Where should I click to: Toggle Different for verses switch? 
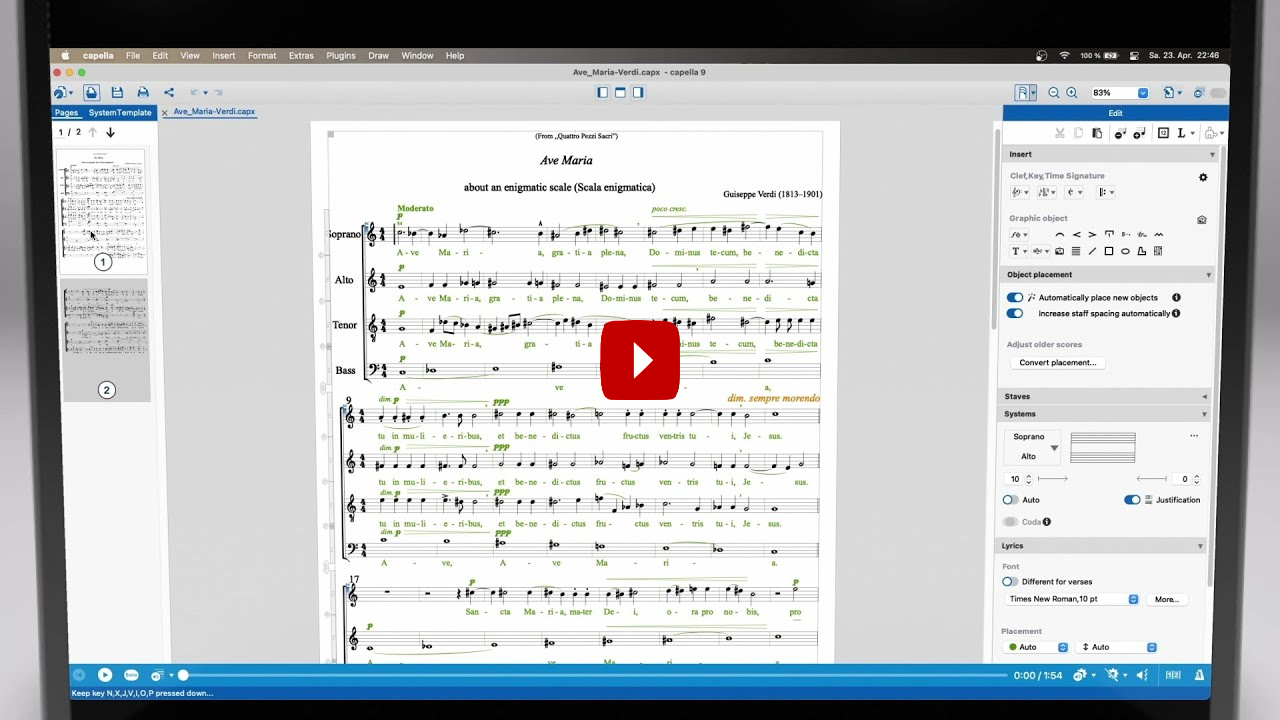[x=1011, y=581]
